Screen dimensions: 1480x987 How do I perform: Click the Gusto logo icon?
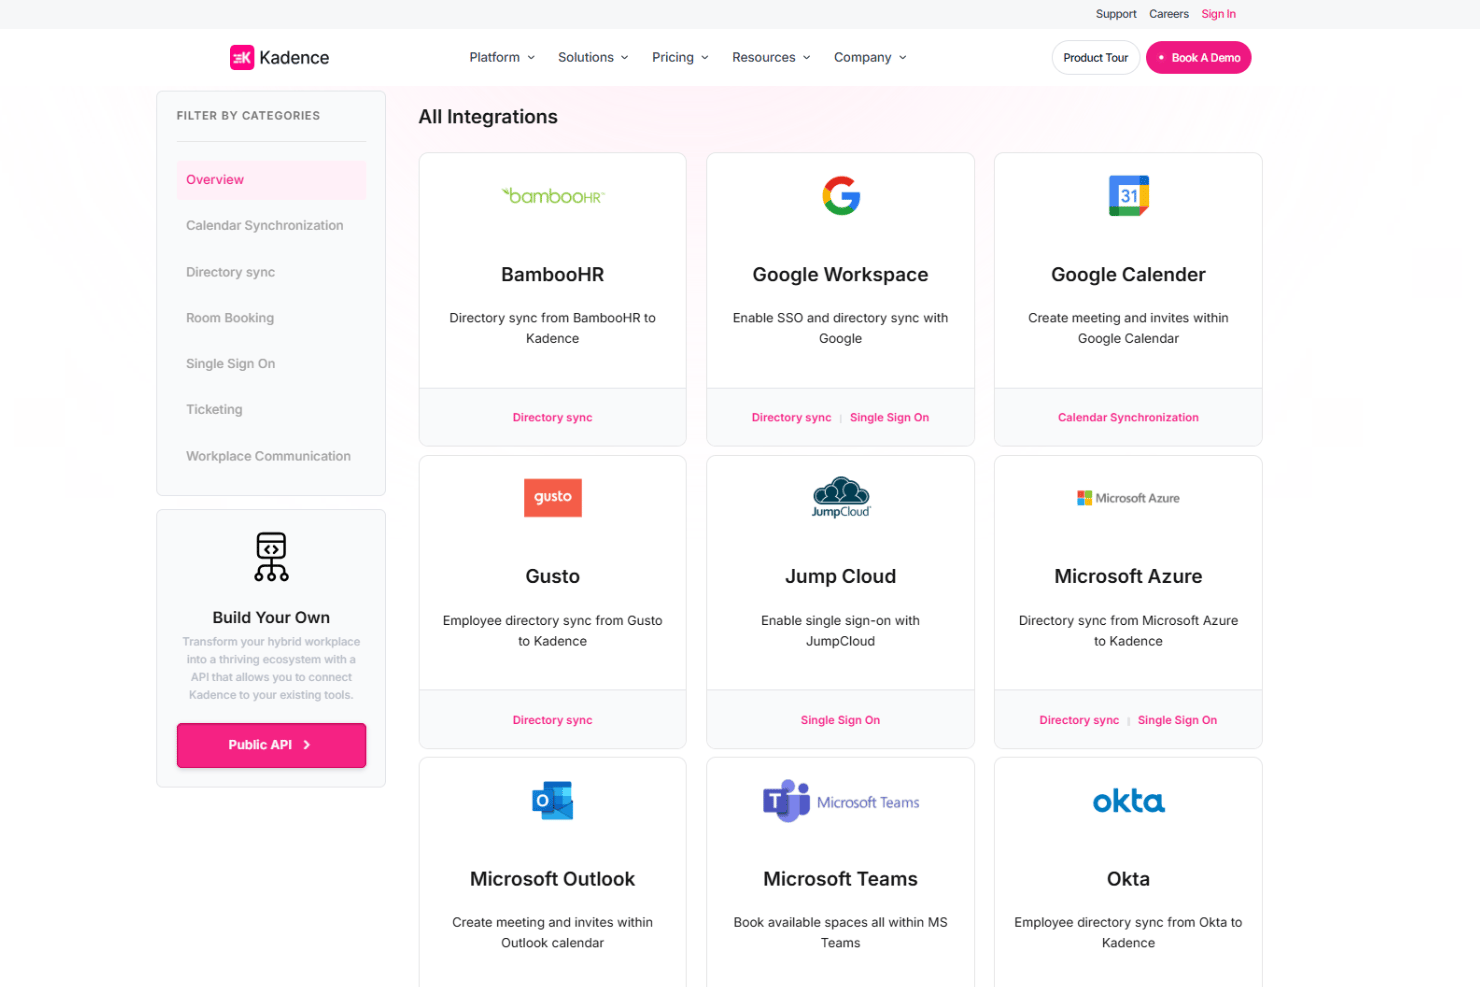[x=553, y=497]
